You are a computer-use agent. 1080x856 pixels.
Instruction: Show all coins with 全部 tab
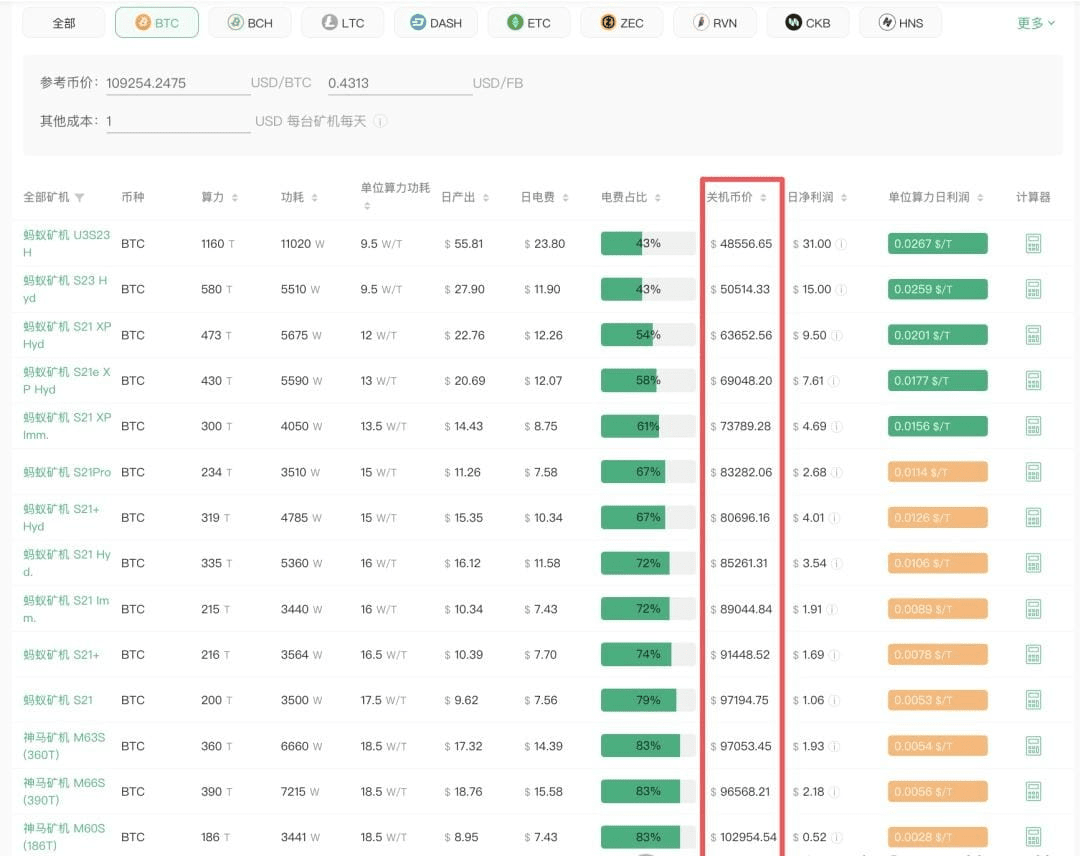[63, 22]
